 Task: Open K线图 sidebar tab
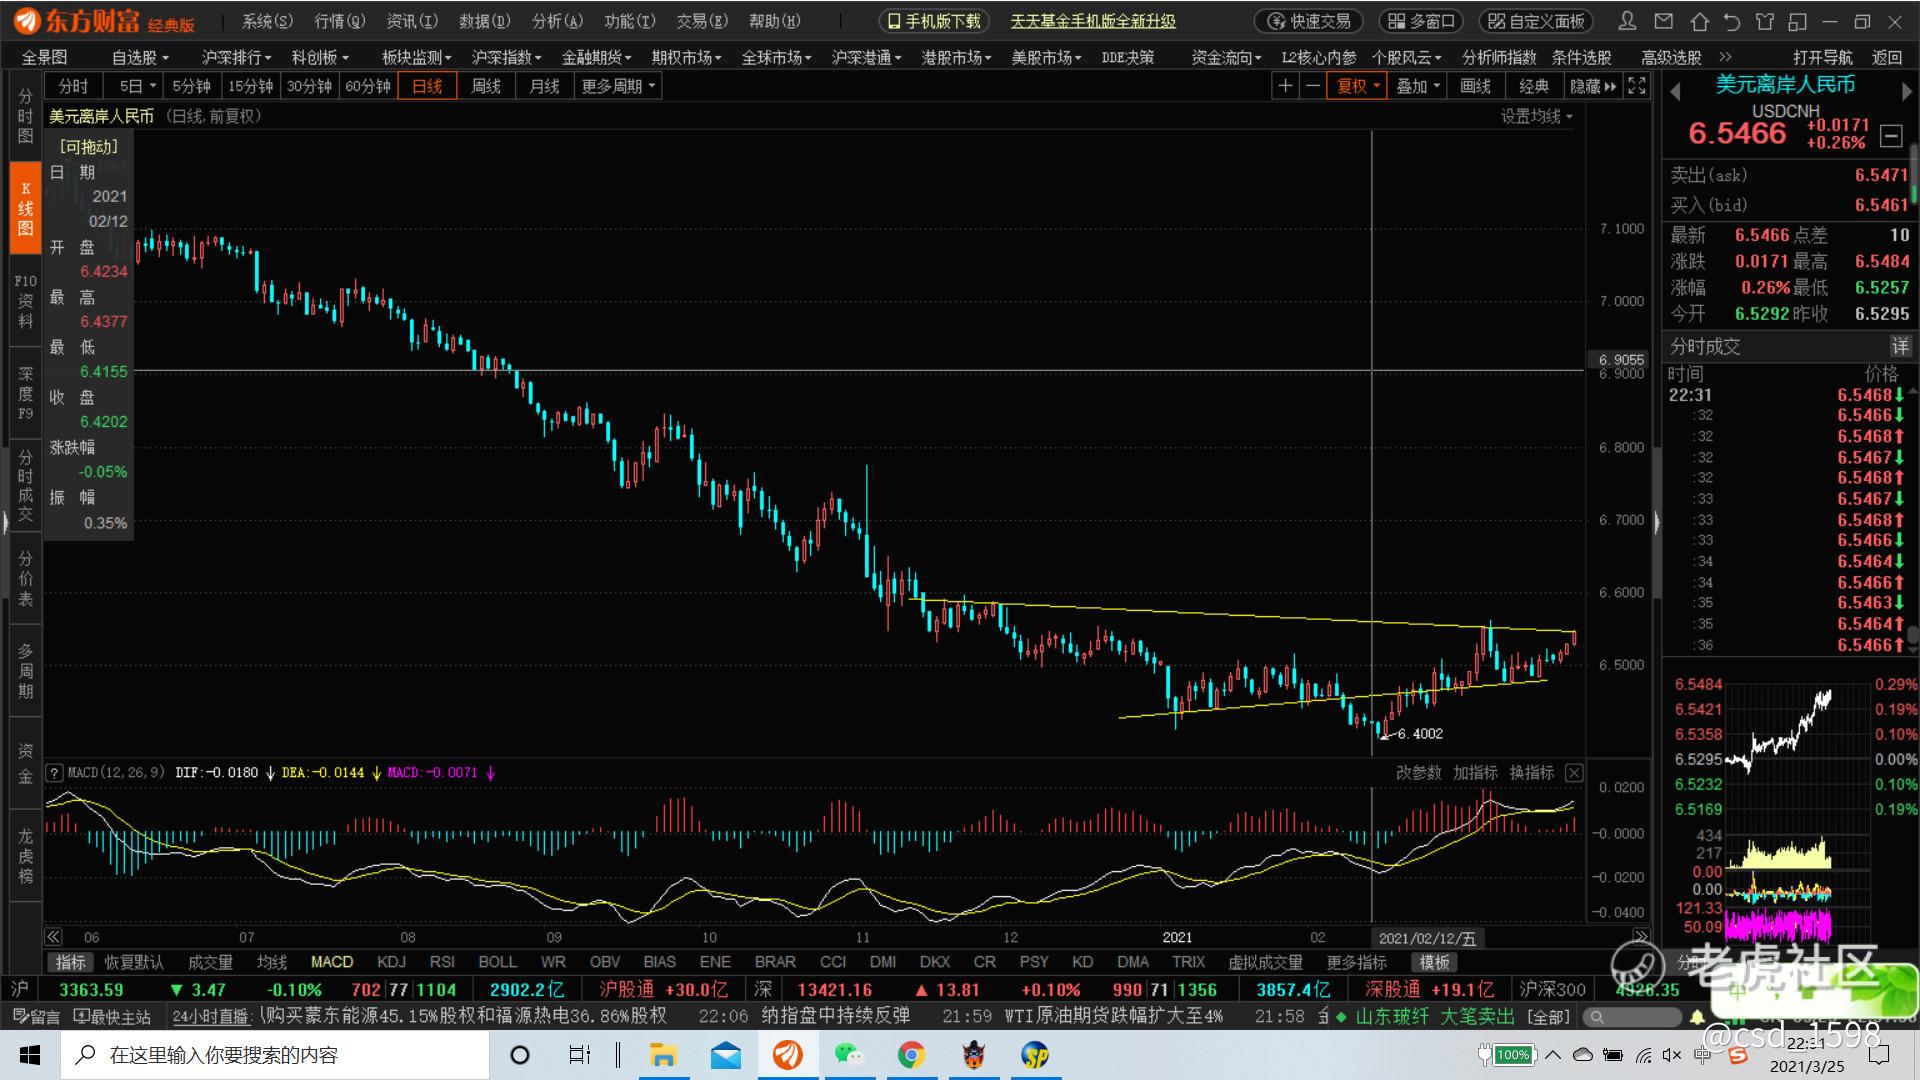(x=26, y=208)
